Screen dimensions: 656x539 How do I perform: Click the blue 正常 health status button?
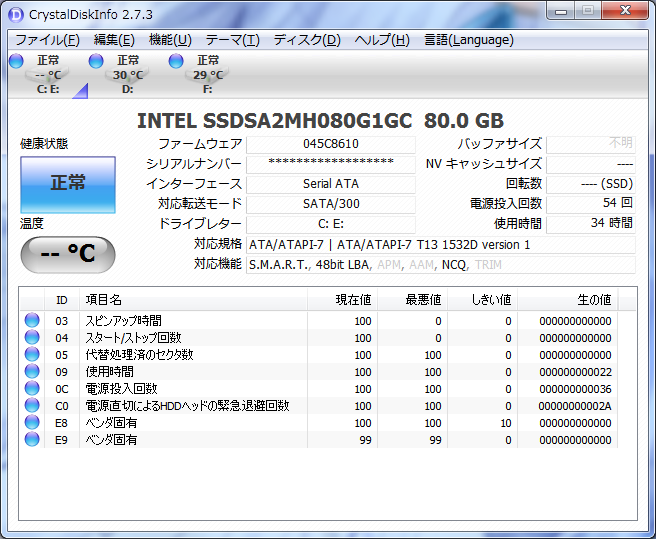(68, 185)
